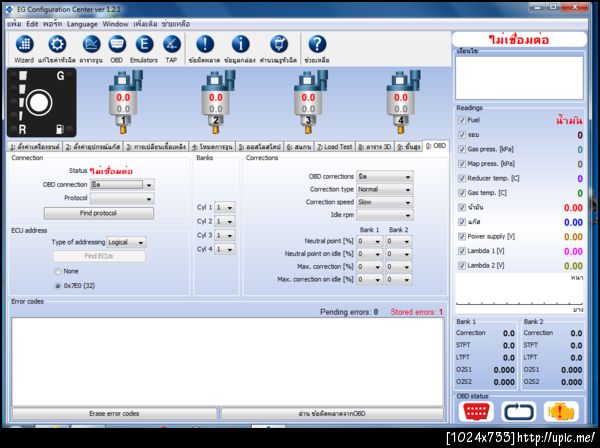Viewport: 600px width, 448px height.
Task: Open the Correction speed dropdown
Action: [385, 202]
